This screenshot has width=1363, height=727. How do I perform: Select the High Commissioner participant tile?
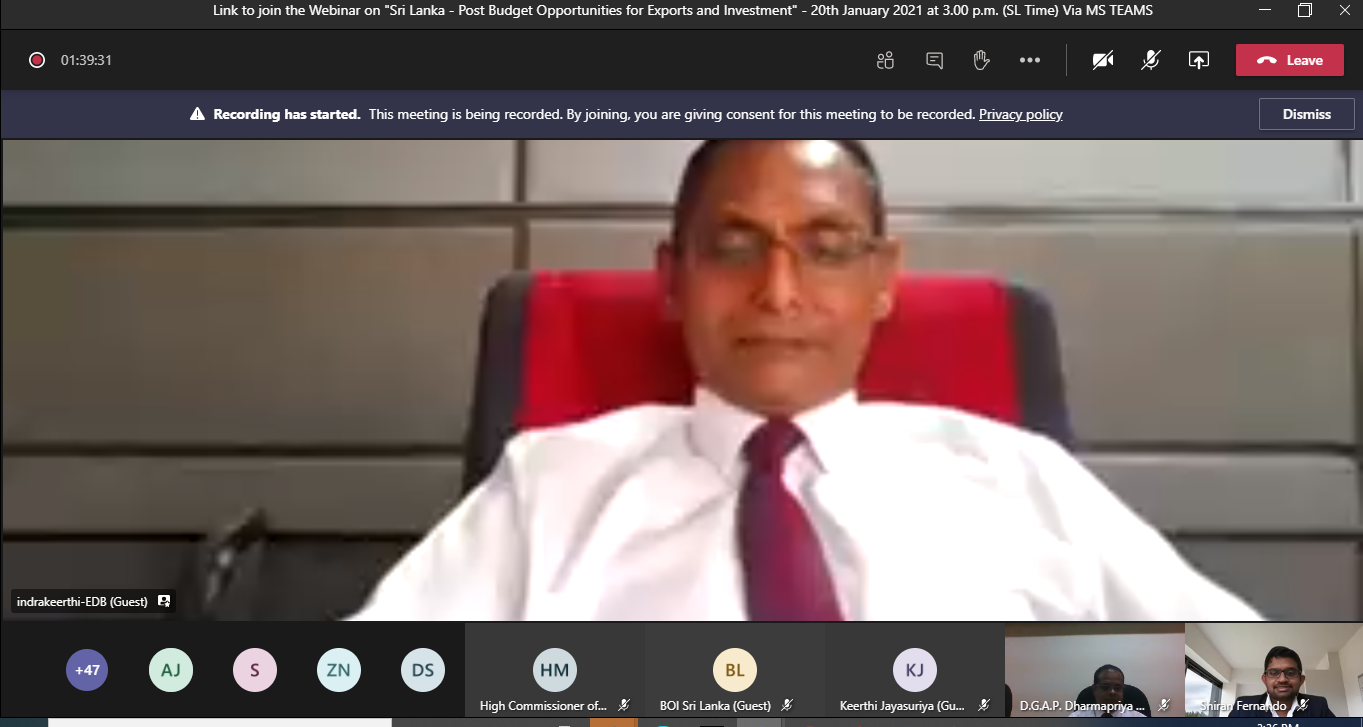(x=554, y=671)
